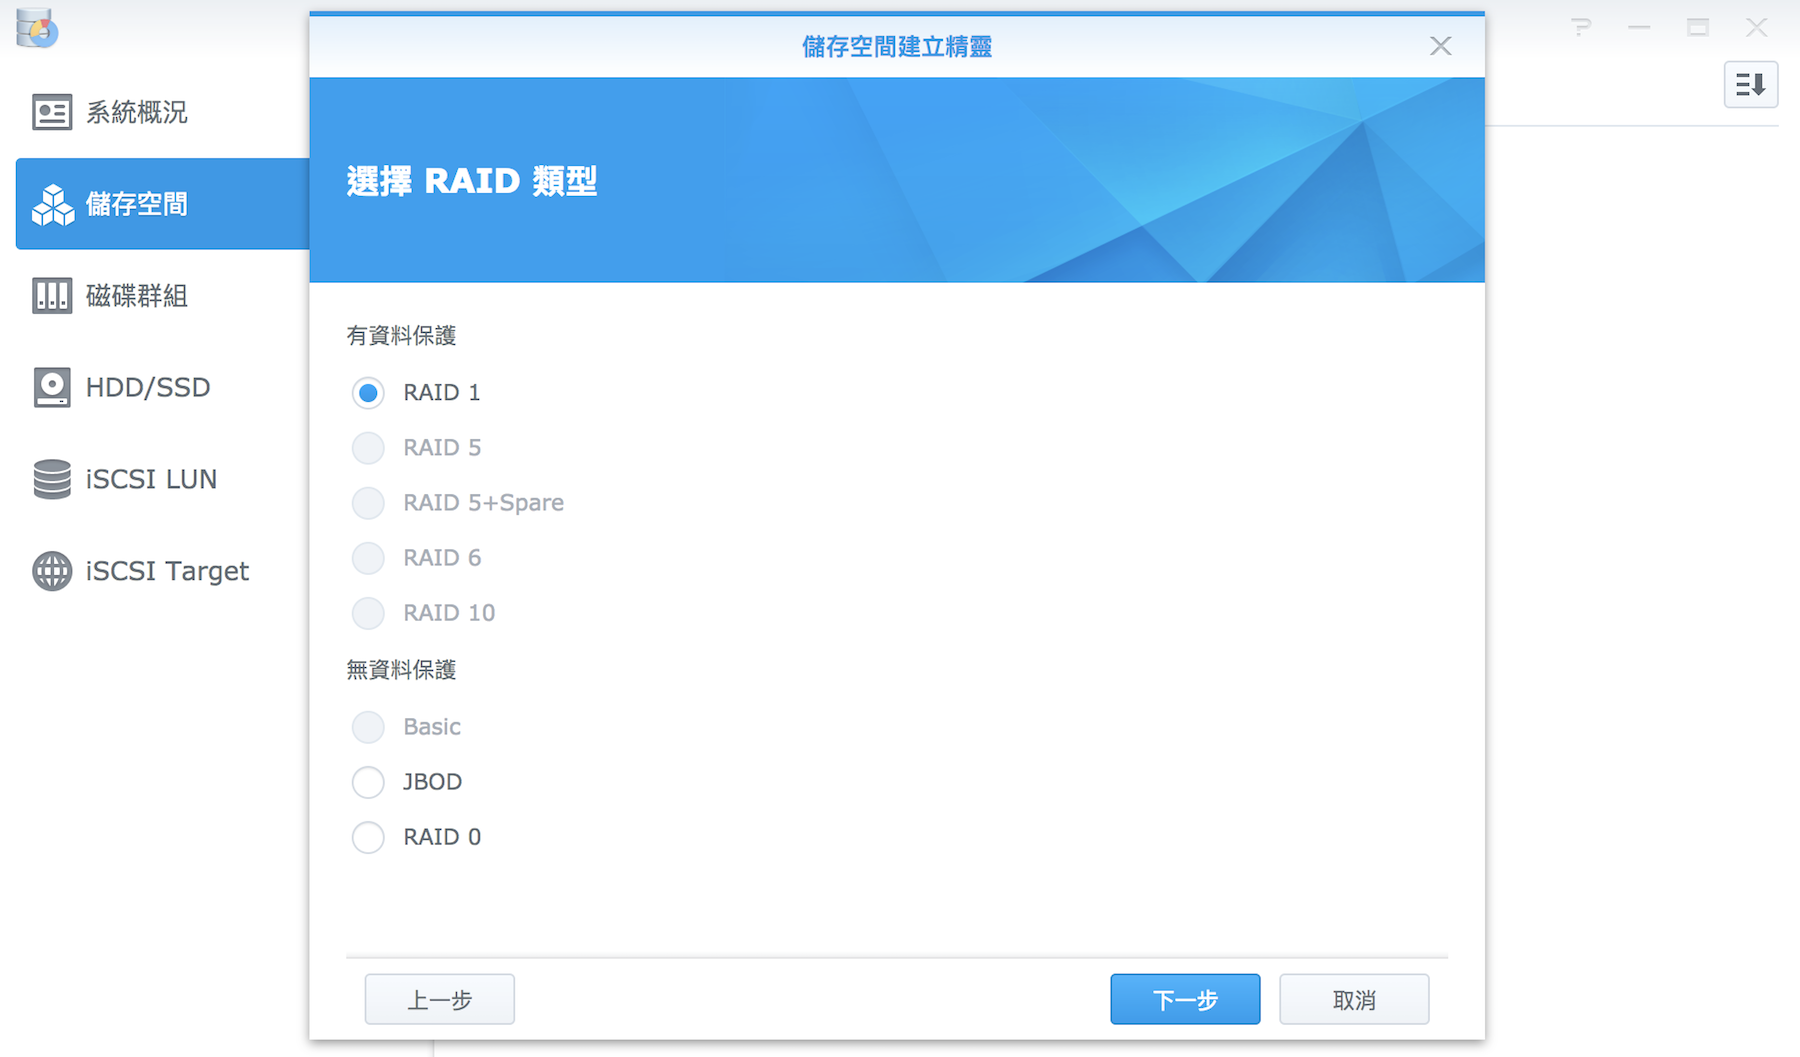This screenshot has width=1800, height=1057.
Task: Select the RAID 1 radio option
Action: tap(368, 393)
